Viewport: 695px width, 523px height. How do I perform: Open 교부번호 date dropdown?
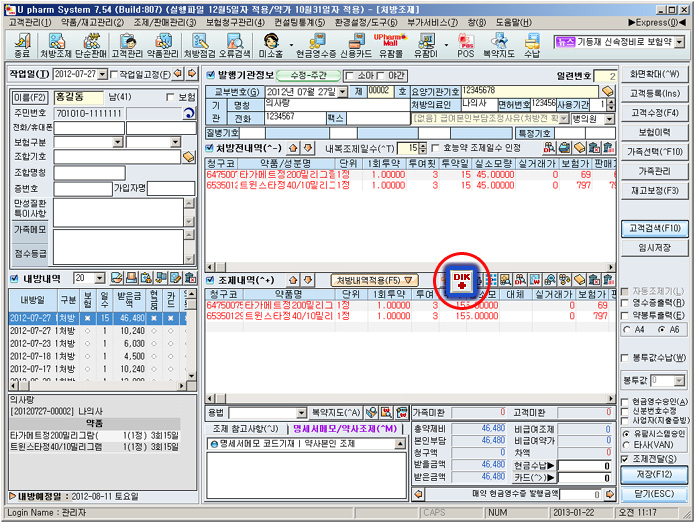(x=343, y=92)
